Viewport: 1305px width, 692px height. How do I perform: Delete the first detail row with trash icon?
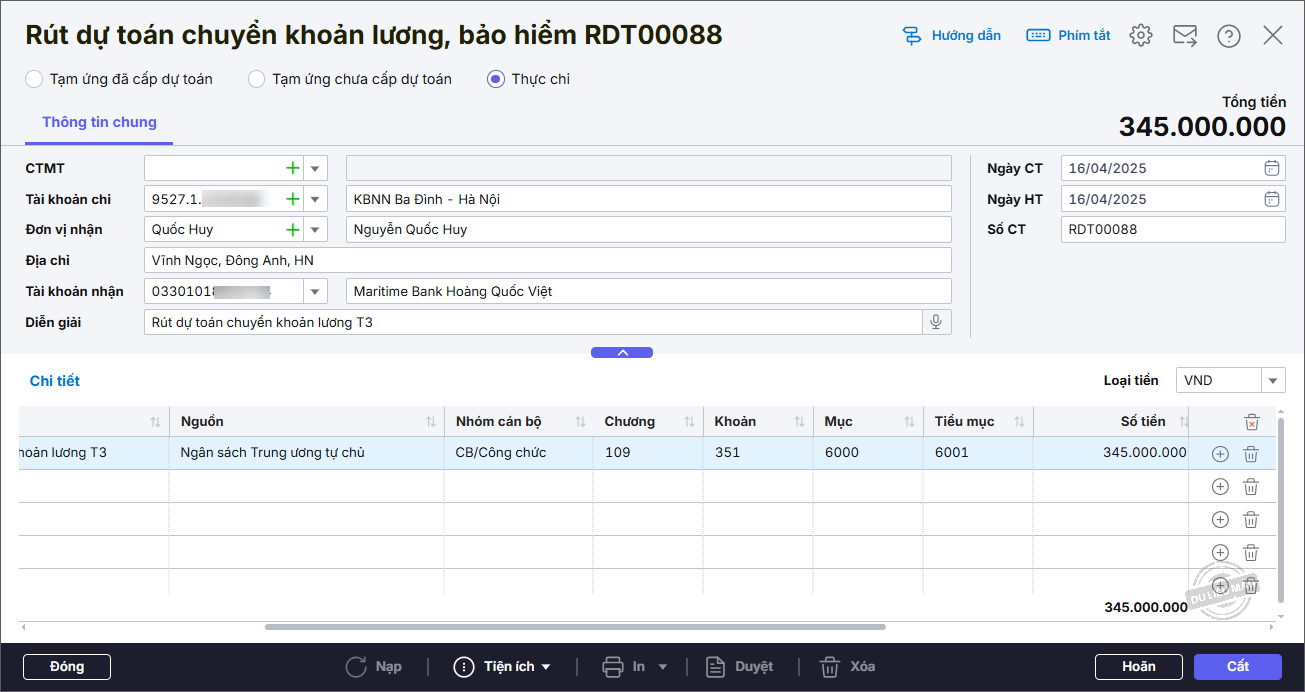click(x=1250, y=454)
